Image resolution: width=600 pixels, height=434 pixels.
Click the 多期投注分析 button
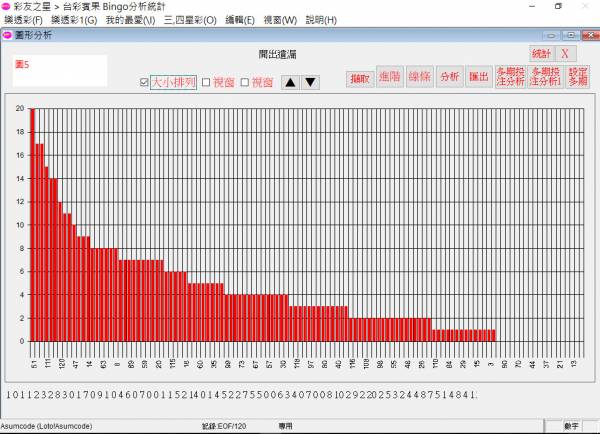coord(509,78)
